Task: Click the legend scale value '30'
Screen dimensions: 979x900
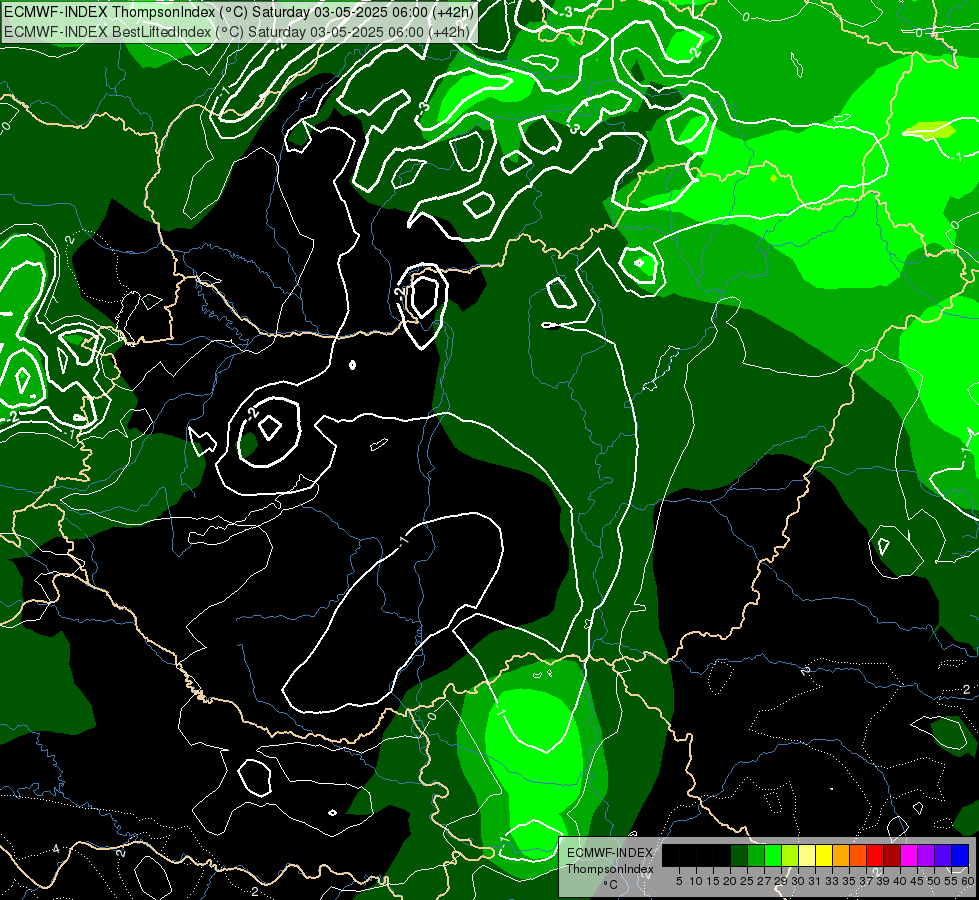Action: point(798,881)
